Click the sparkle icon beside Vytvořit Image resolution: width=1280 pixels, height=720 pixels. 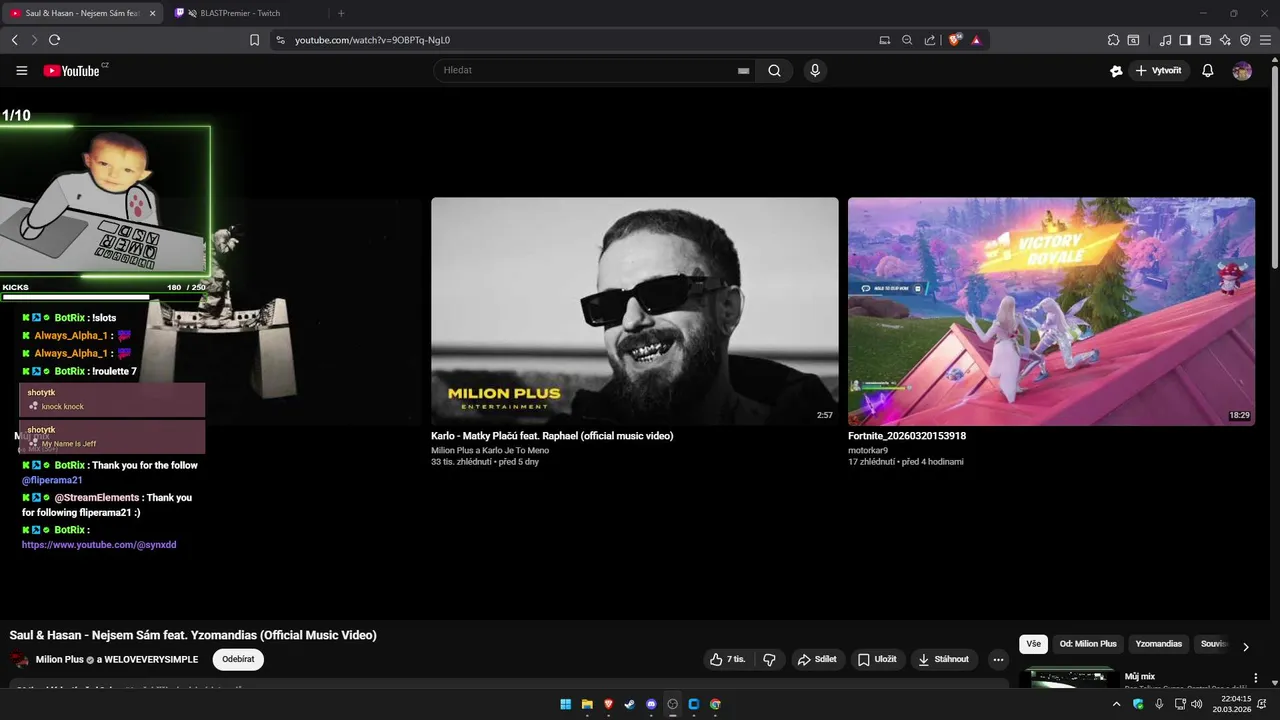(1116, 71)
